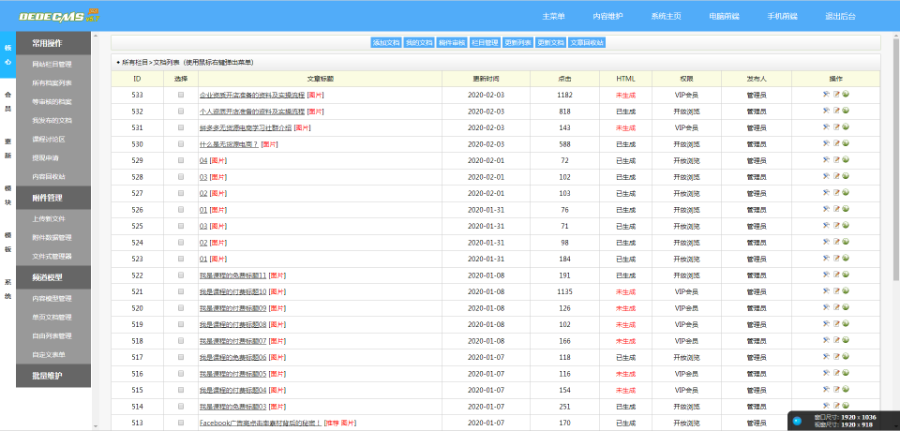Click the first action icon in row 531
Viewport: 900px width, 431px height.
point(826,127)
